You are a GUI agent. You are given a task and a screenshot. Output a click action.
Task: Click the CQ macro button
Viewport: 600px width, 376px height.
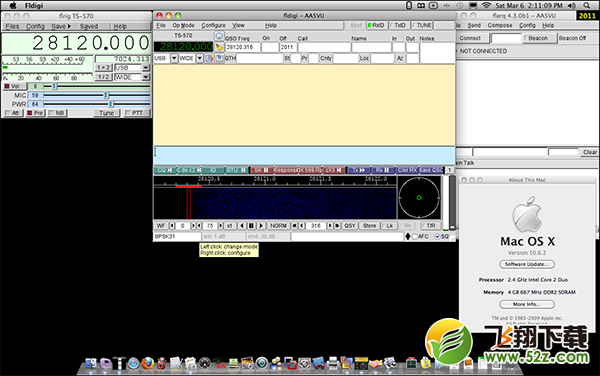tap(165, 170)
